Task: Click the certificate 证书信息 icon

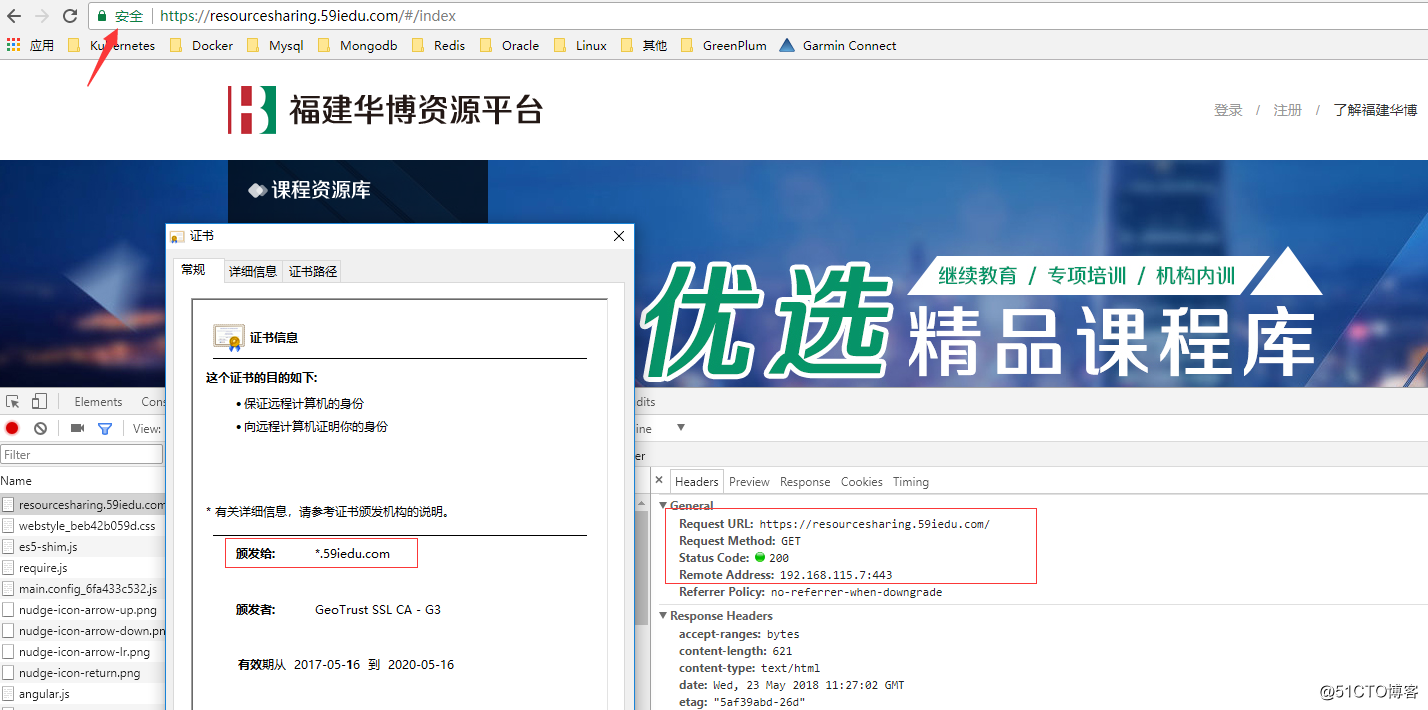Action: (x=228, y=337)
